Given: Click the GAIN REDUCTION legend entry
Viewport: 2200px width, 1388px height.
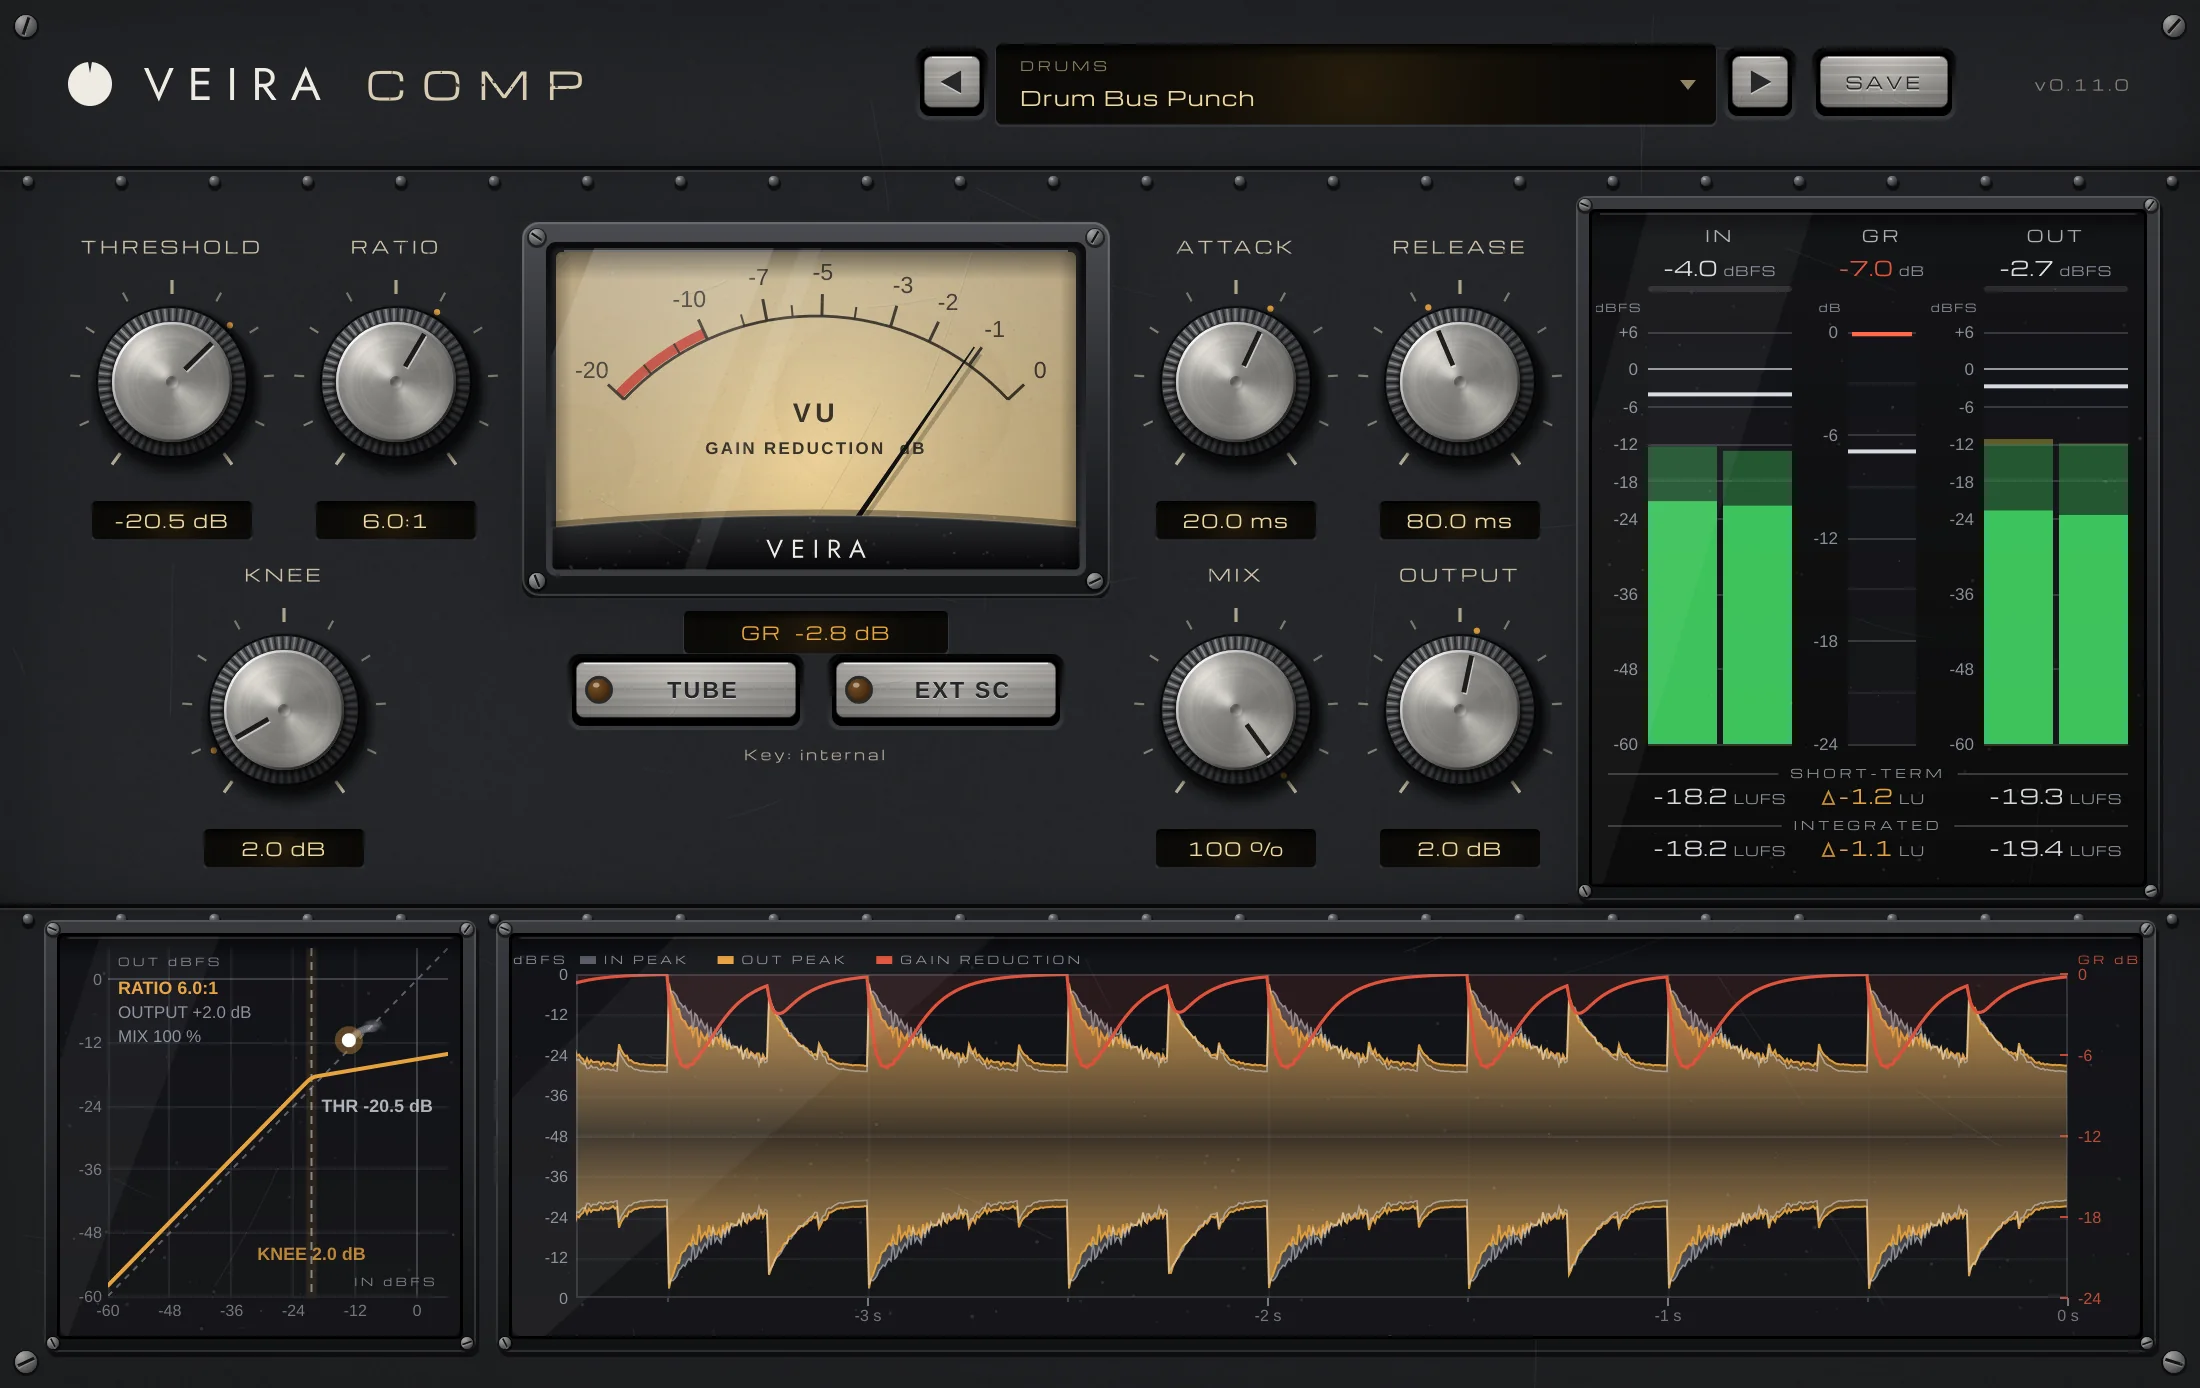Looking at the screenshot, I should point(979,960).
